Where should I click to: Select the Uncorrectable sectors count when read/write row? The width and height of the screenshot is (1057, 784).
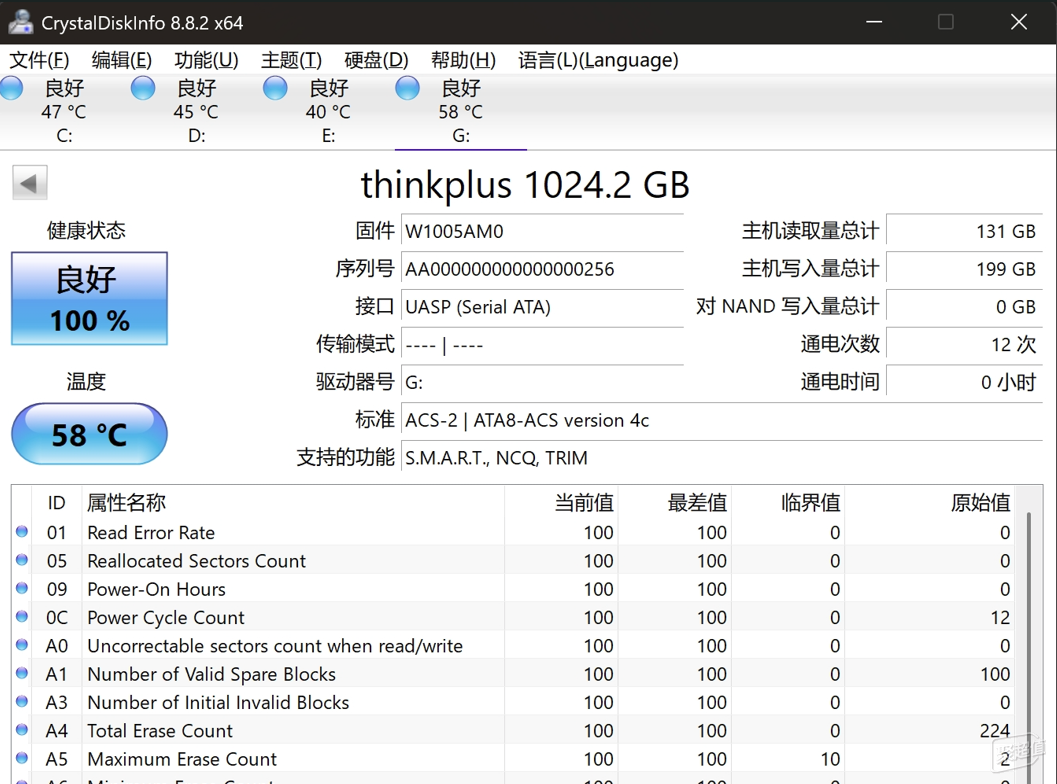click(514, 646)
